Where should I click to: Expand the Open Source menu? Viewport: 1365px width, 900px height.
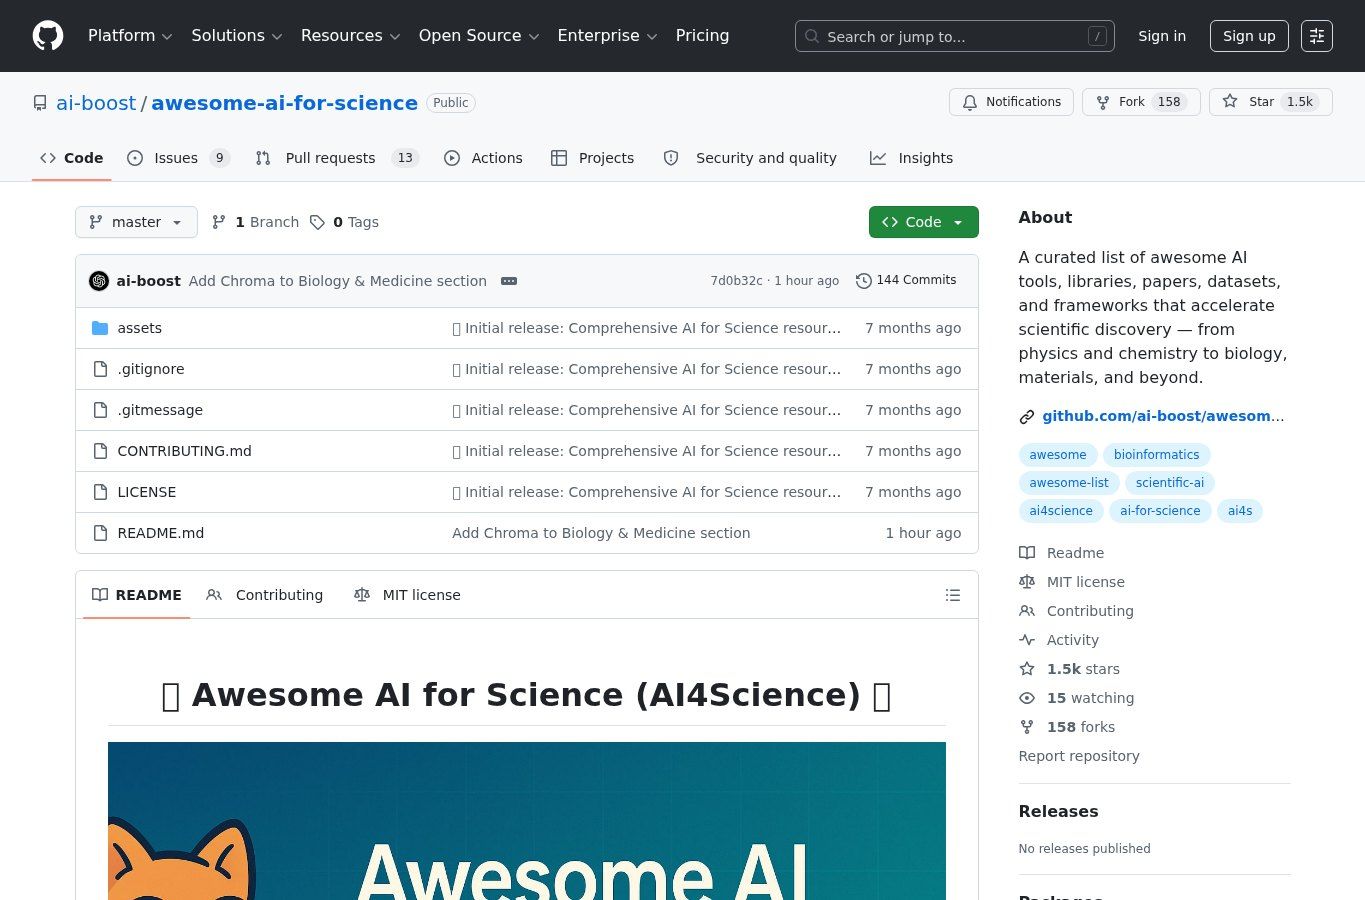(479, 36)
